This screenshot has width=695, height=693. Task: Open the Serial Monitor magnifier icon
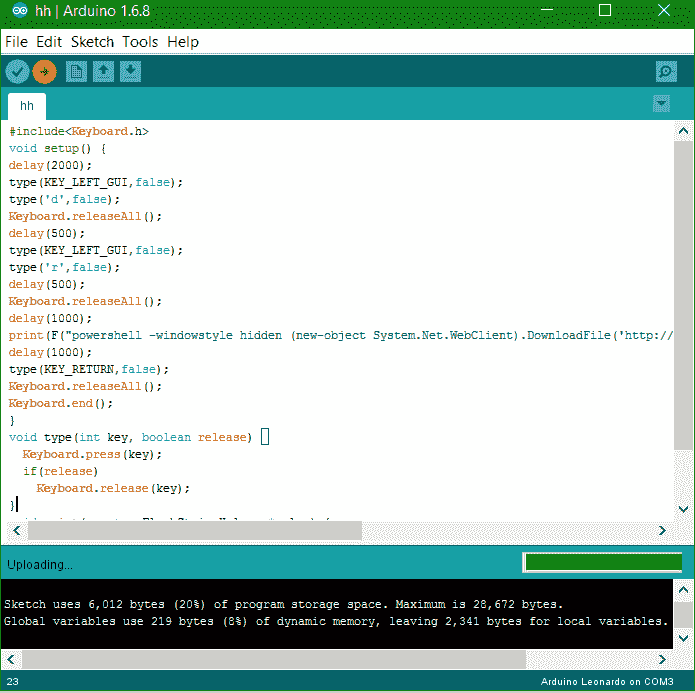tap(666, 71)
